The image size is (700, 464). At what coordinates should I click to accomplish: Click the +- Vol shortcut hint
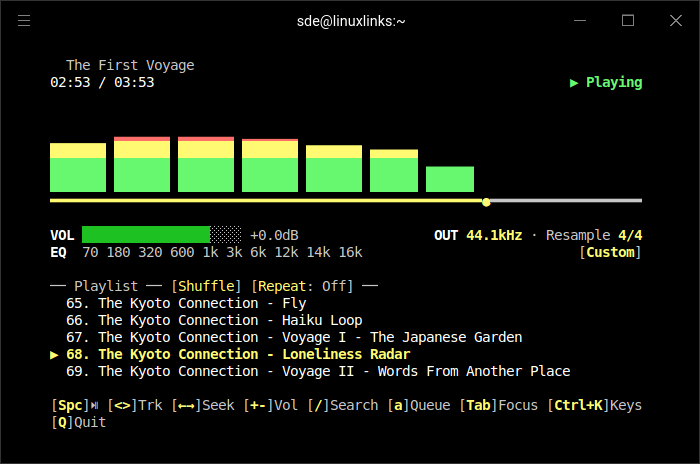pyautogui.click(x=271, y=405)
